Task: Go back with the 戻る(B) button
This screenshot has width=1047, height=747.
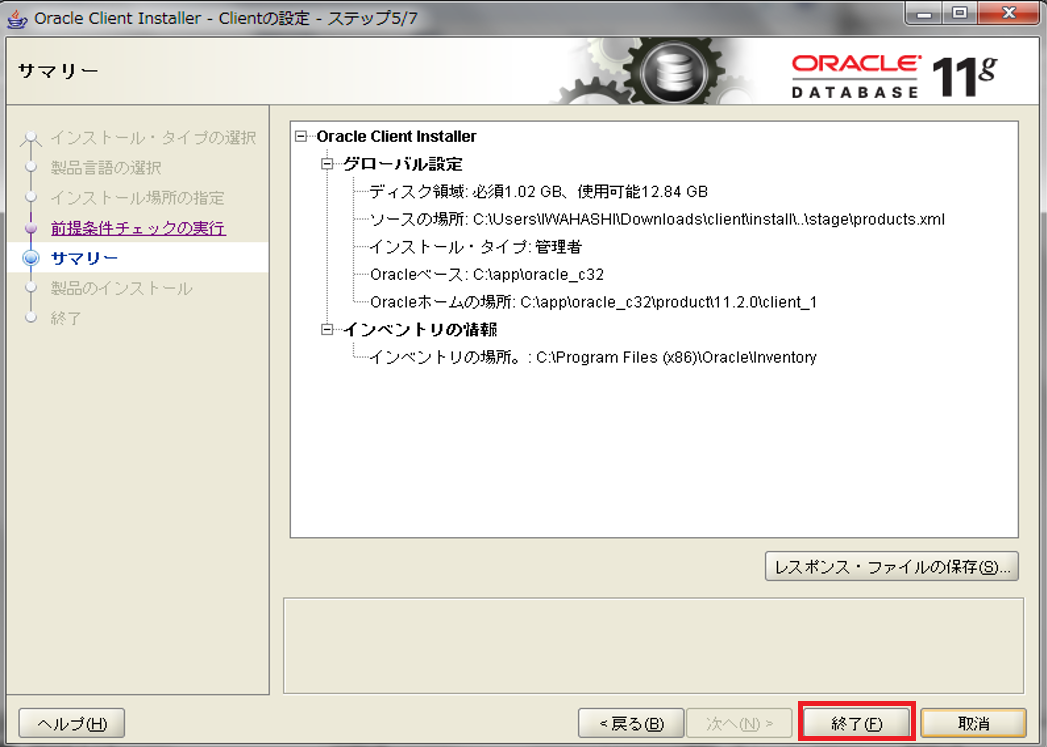Action: [631, 723]
